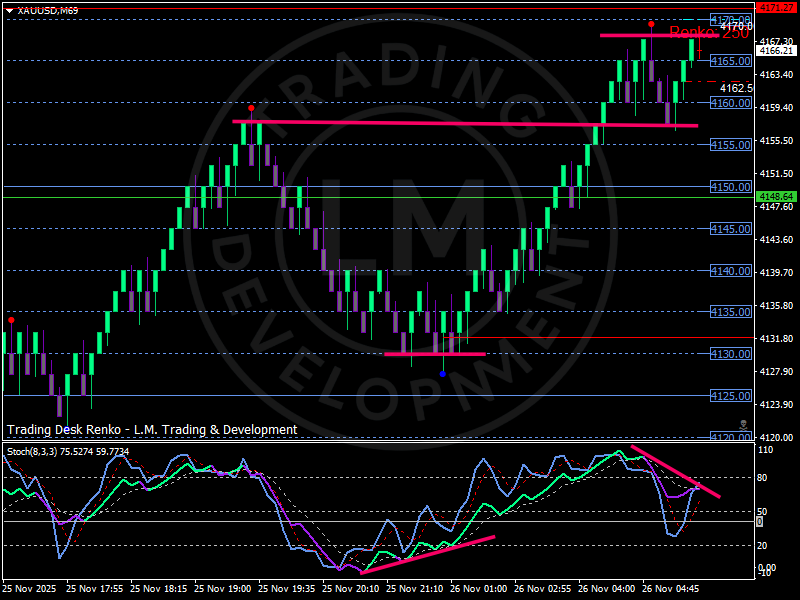Select the 4155.00 level label
This screenshot has width=800, height=600.
tap(731, 145)
